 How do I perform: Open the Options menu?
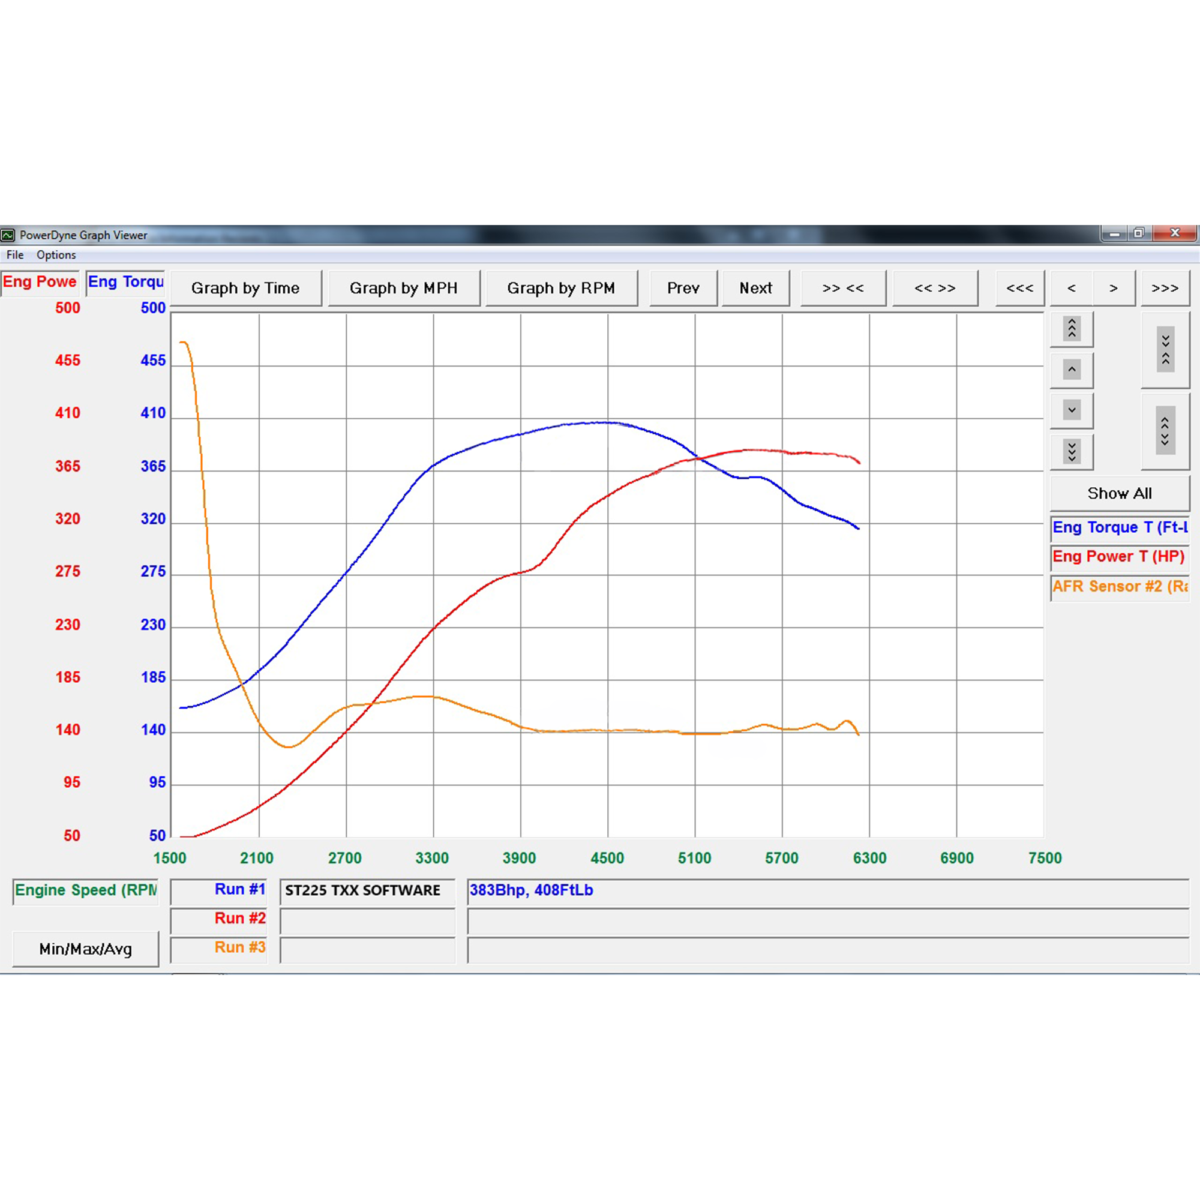tap(56, 255)
